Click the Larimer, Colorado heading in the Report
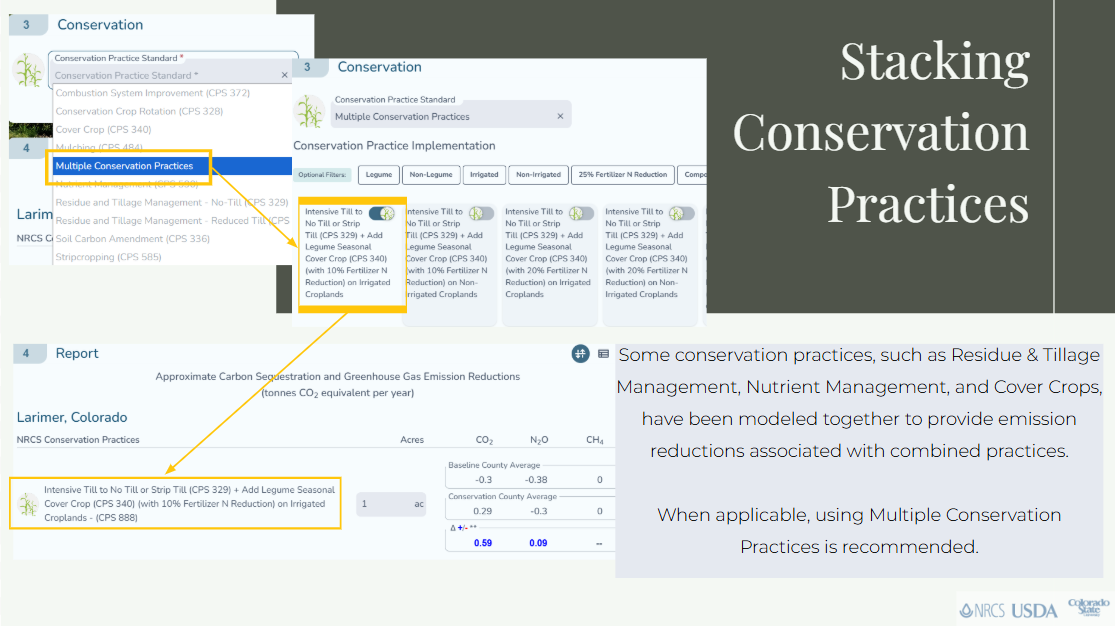1115x626 pixels. pos(72,418)
